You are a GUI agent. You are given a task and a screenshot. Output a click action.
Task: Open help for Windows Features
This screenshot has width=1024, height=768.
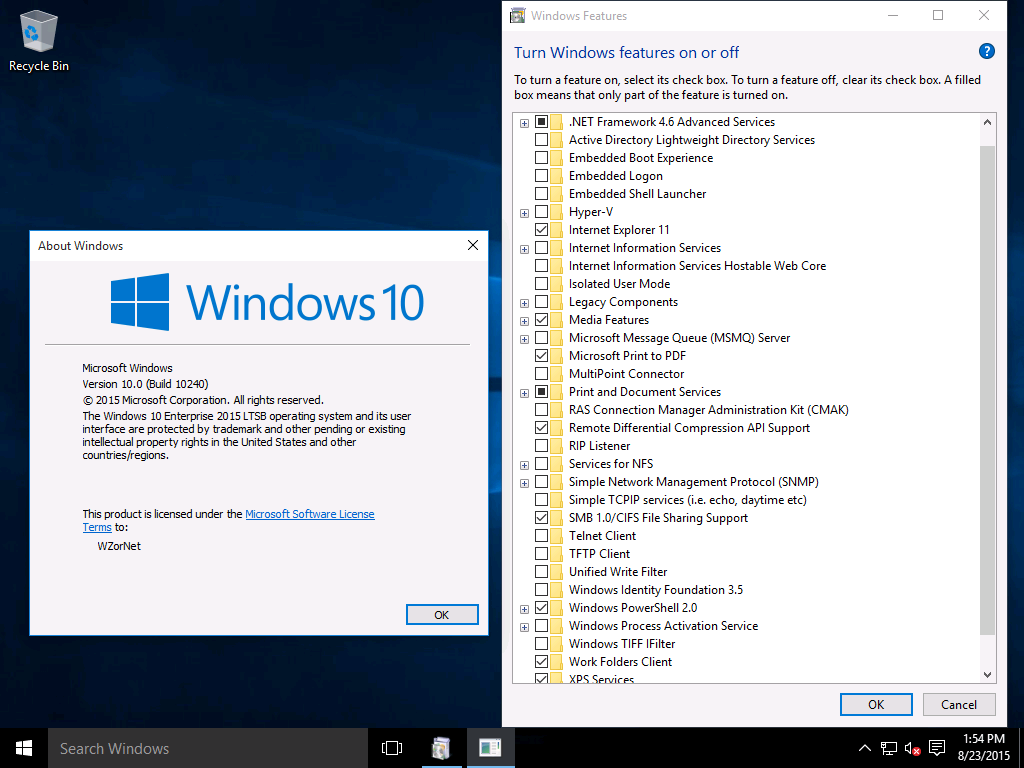click(987, 52)
